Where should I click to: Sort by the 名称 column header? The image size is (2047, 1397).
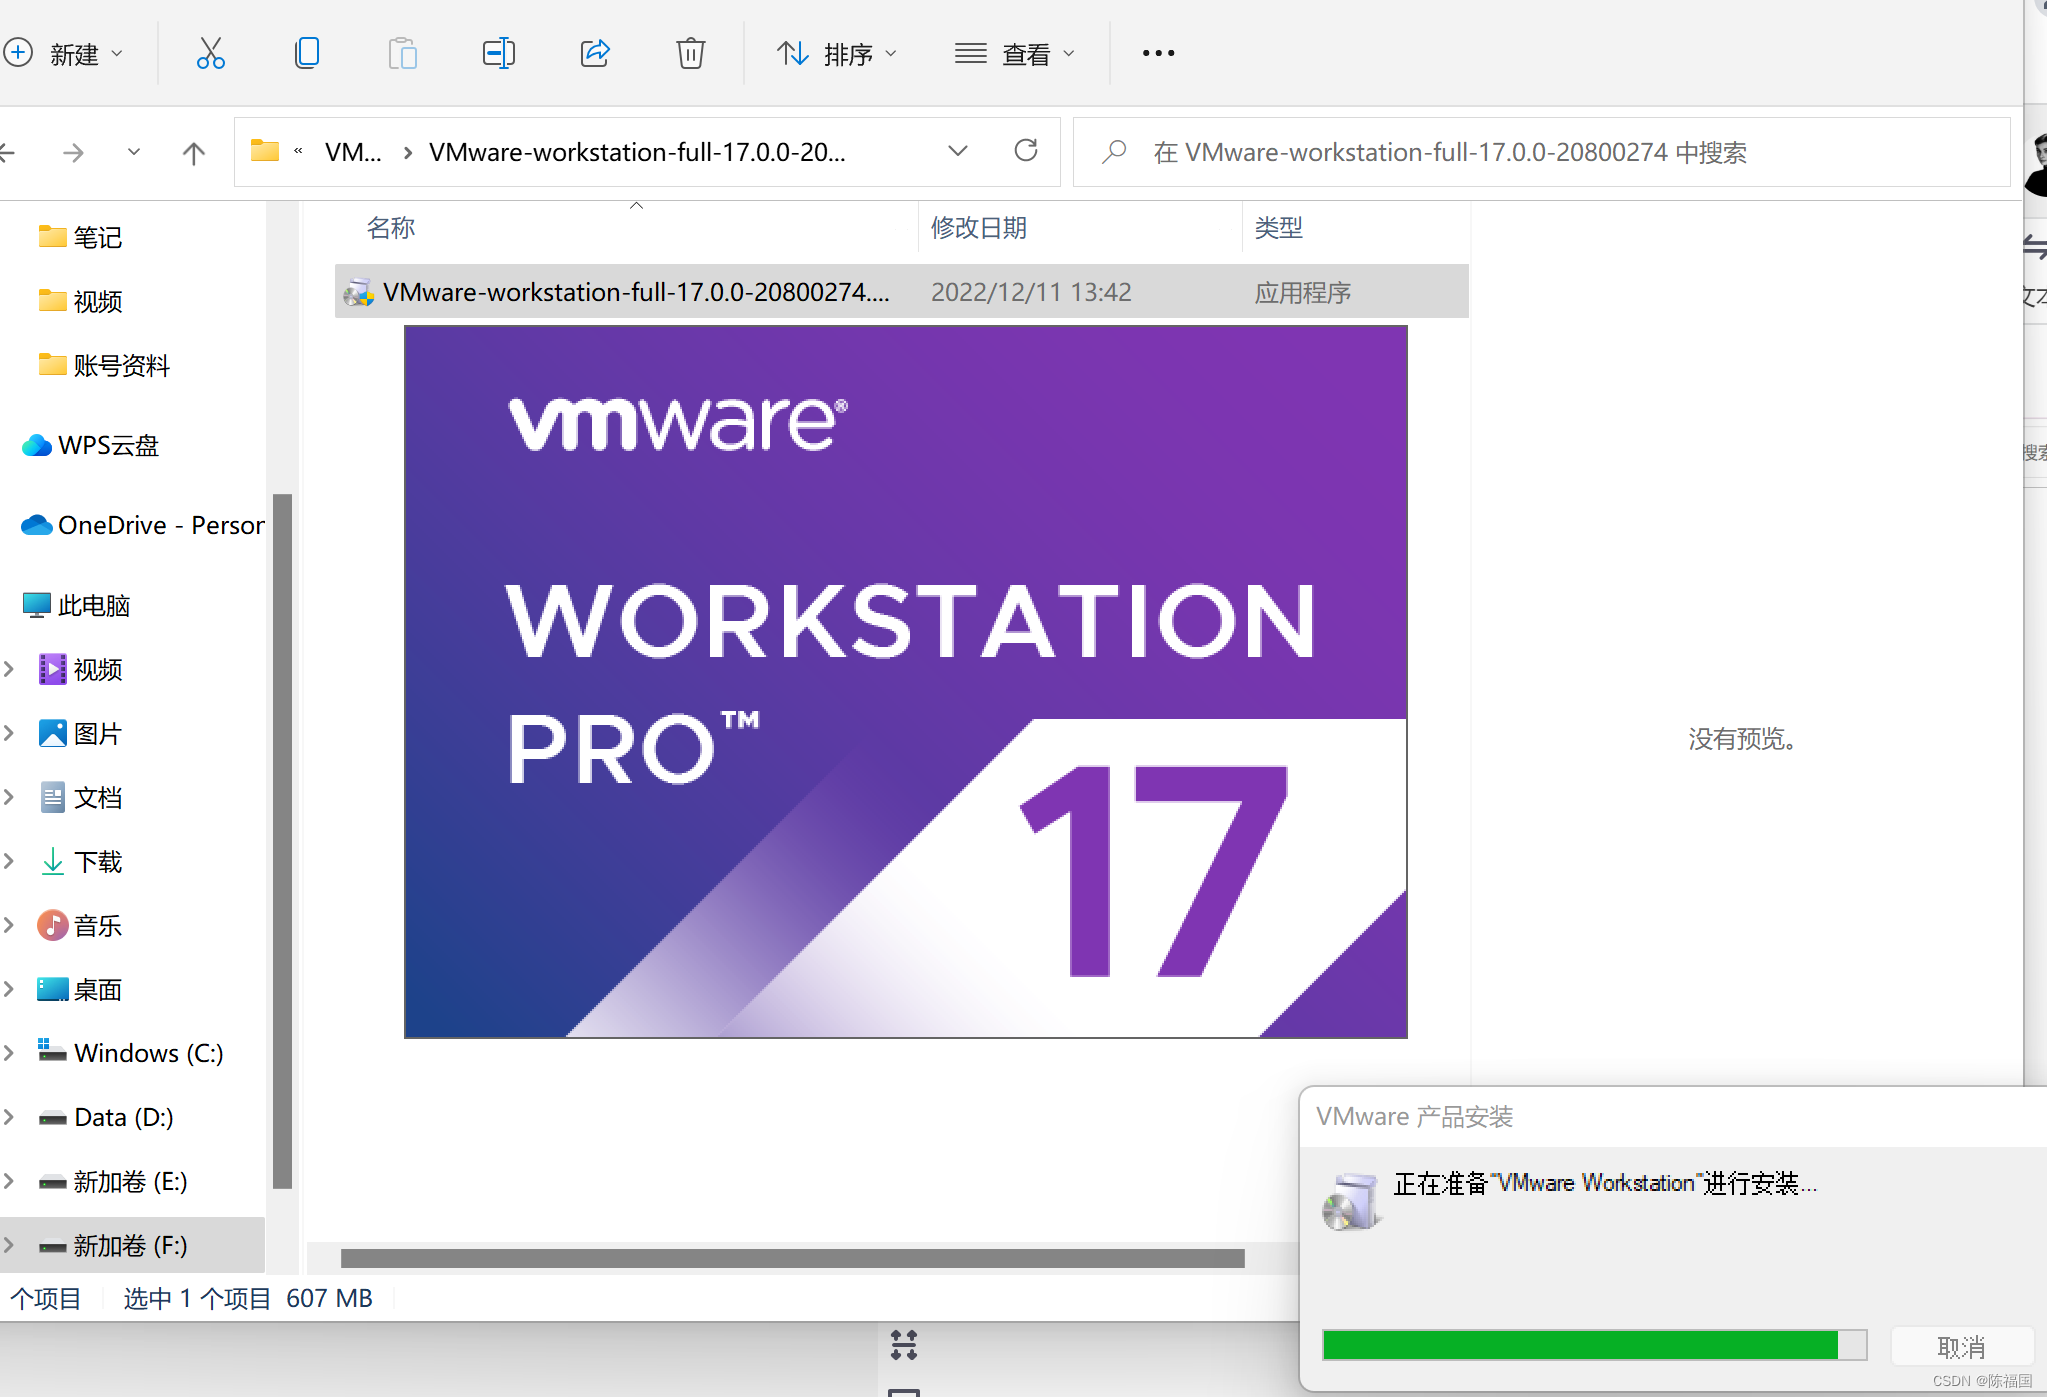[x=391, y=228]
